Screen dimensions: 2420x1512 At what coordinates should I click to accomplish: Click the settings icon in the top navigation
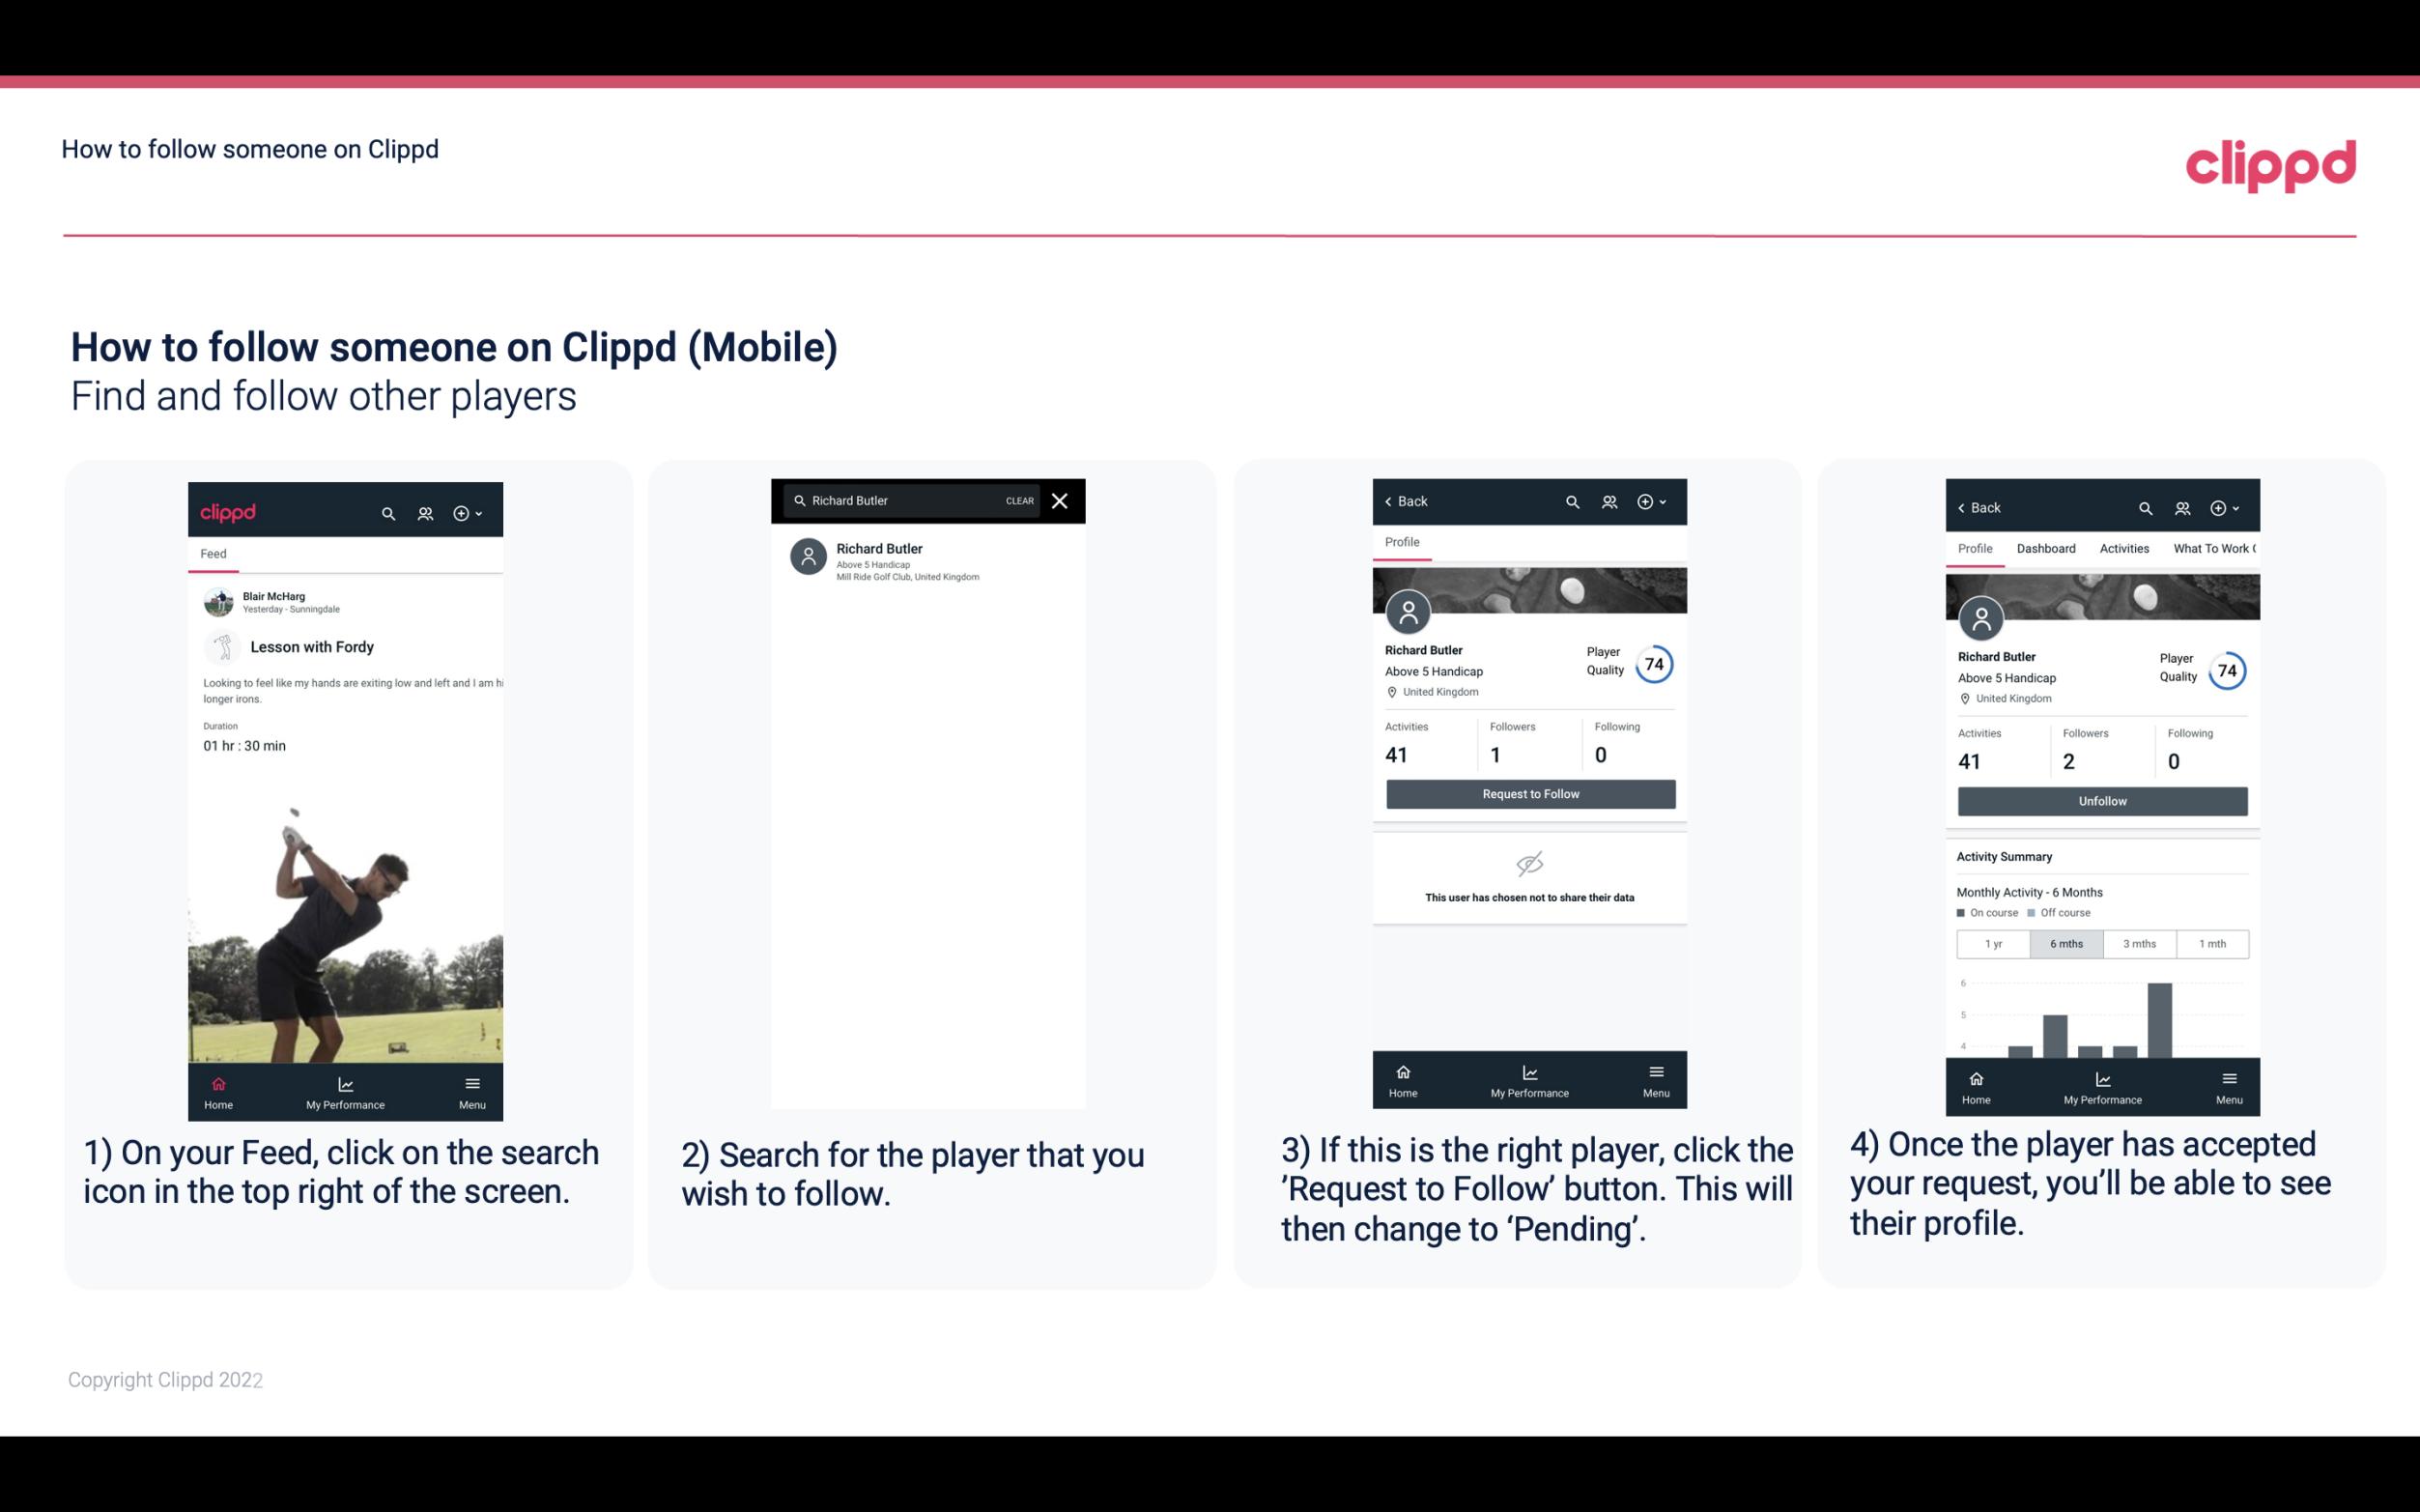coord(463,512)
